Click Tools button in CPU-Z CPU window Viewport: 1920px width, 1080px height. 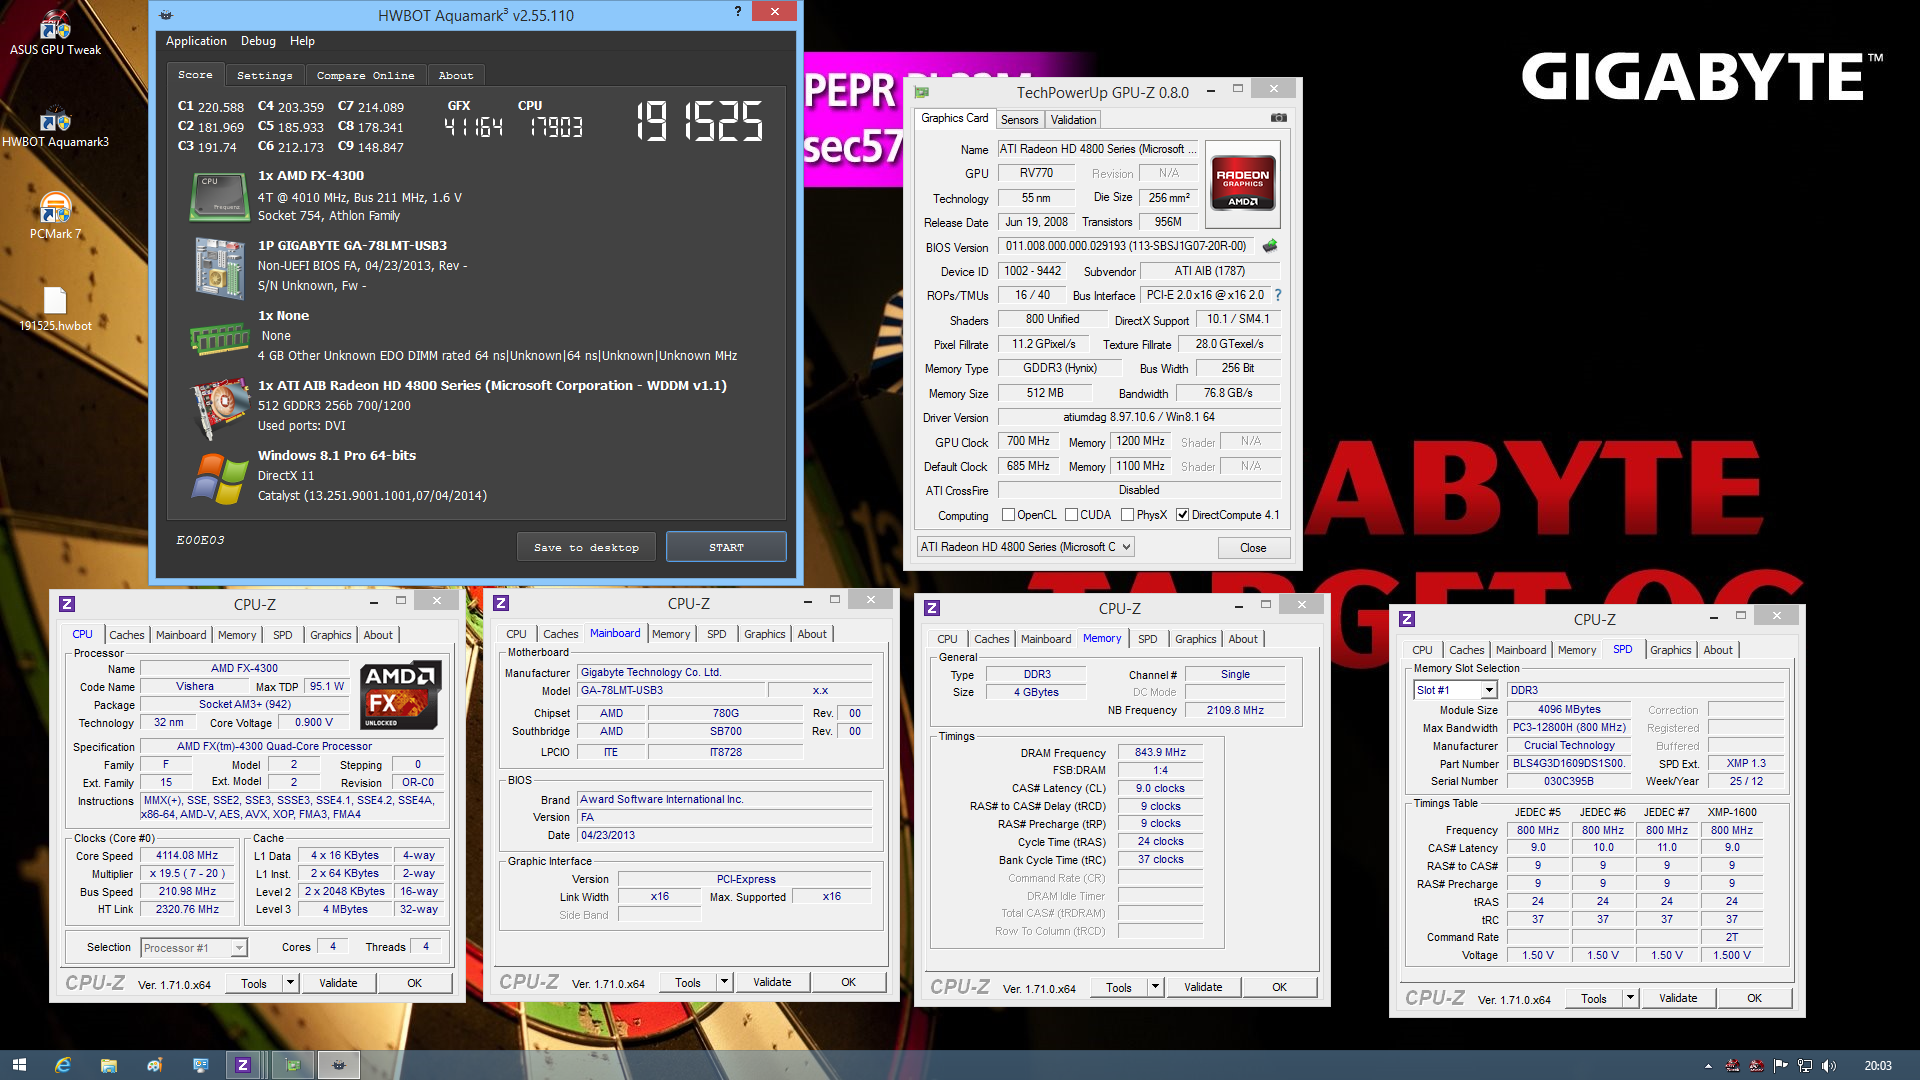(x=254, y=983)
